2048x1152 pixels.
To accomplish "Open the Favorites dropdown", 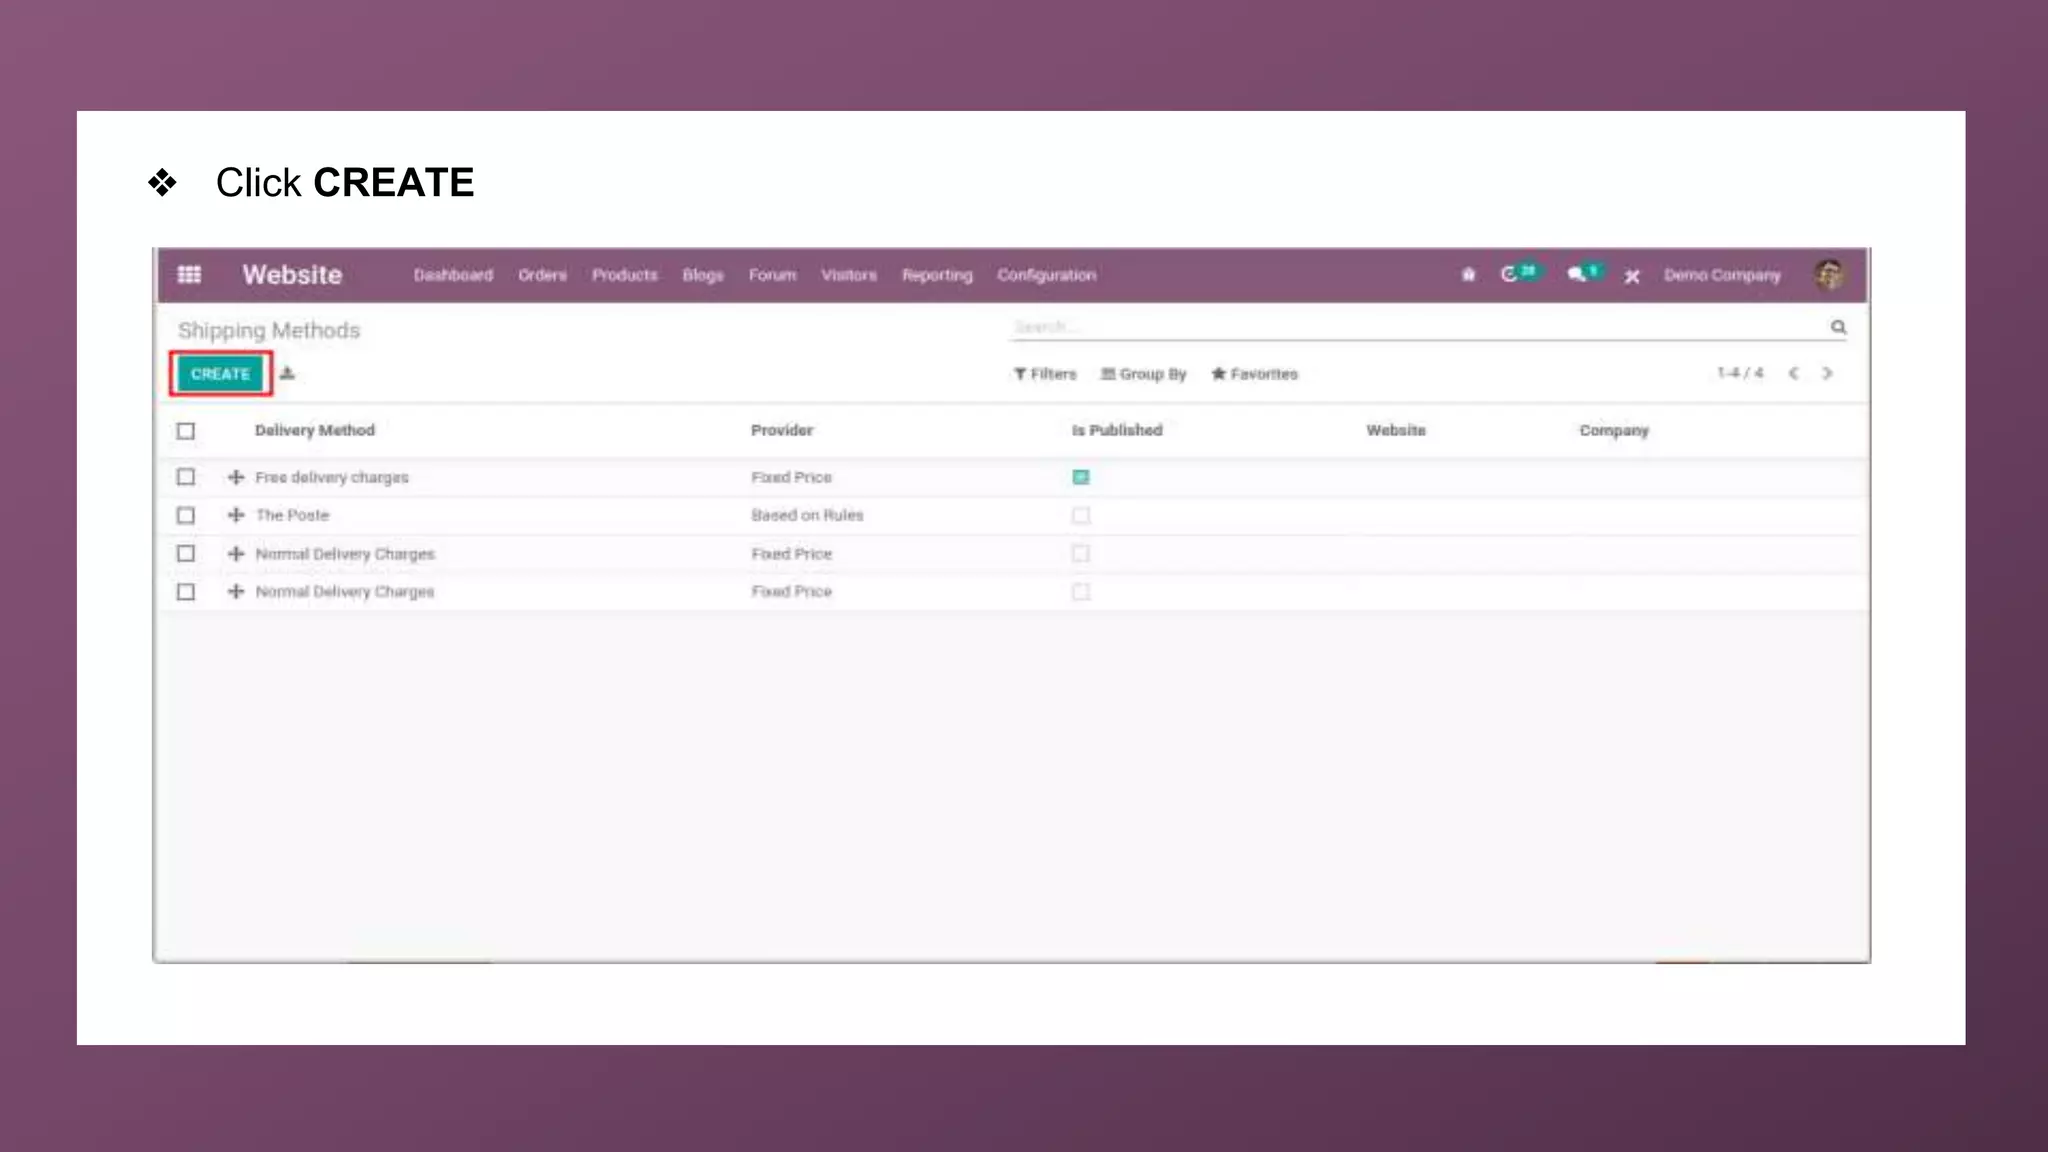I will pos(1254,374).
